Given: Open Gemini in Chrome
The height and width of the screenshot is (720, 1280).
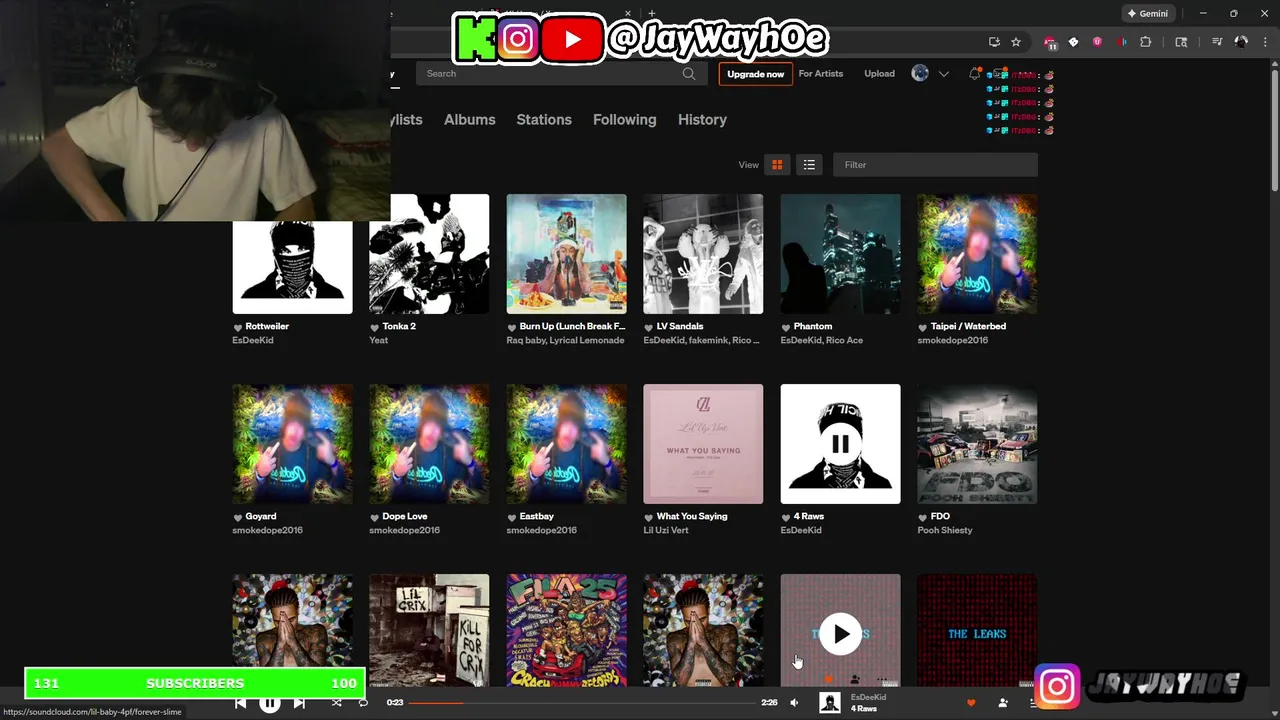Looking at the screenshot, I should click(1148, 14).
